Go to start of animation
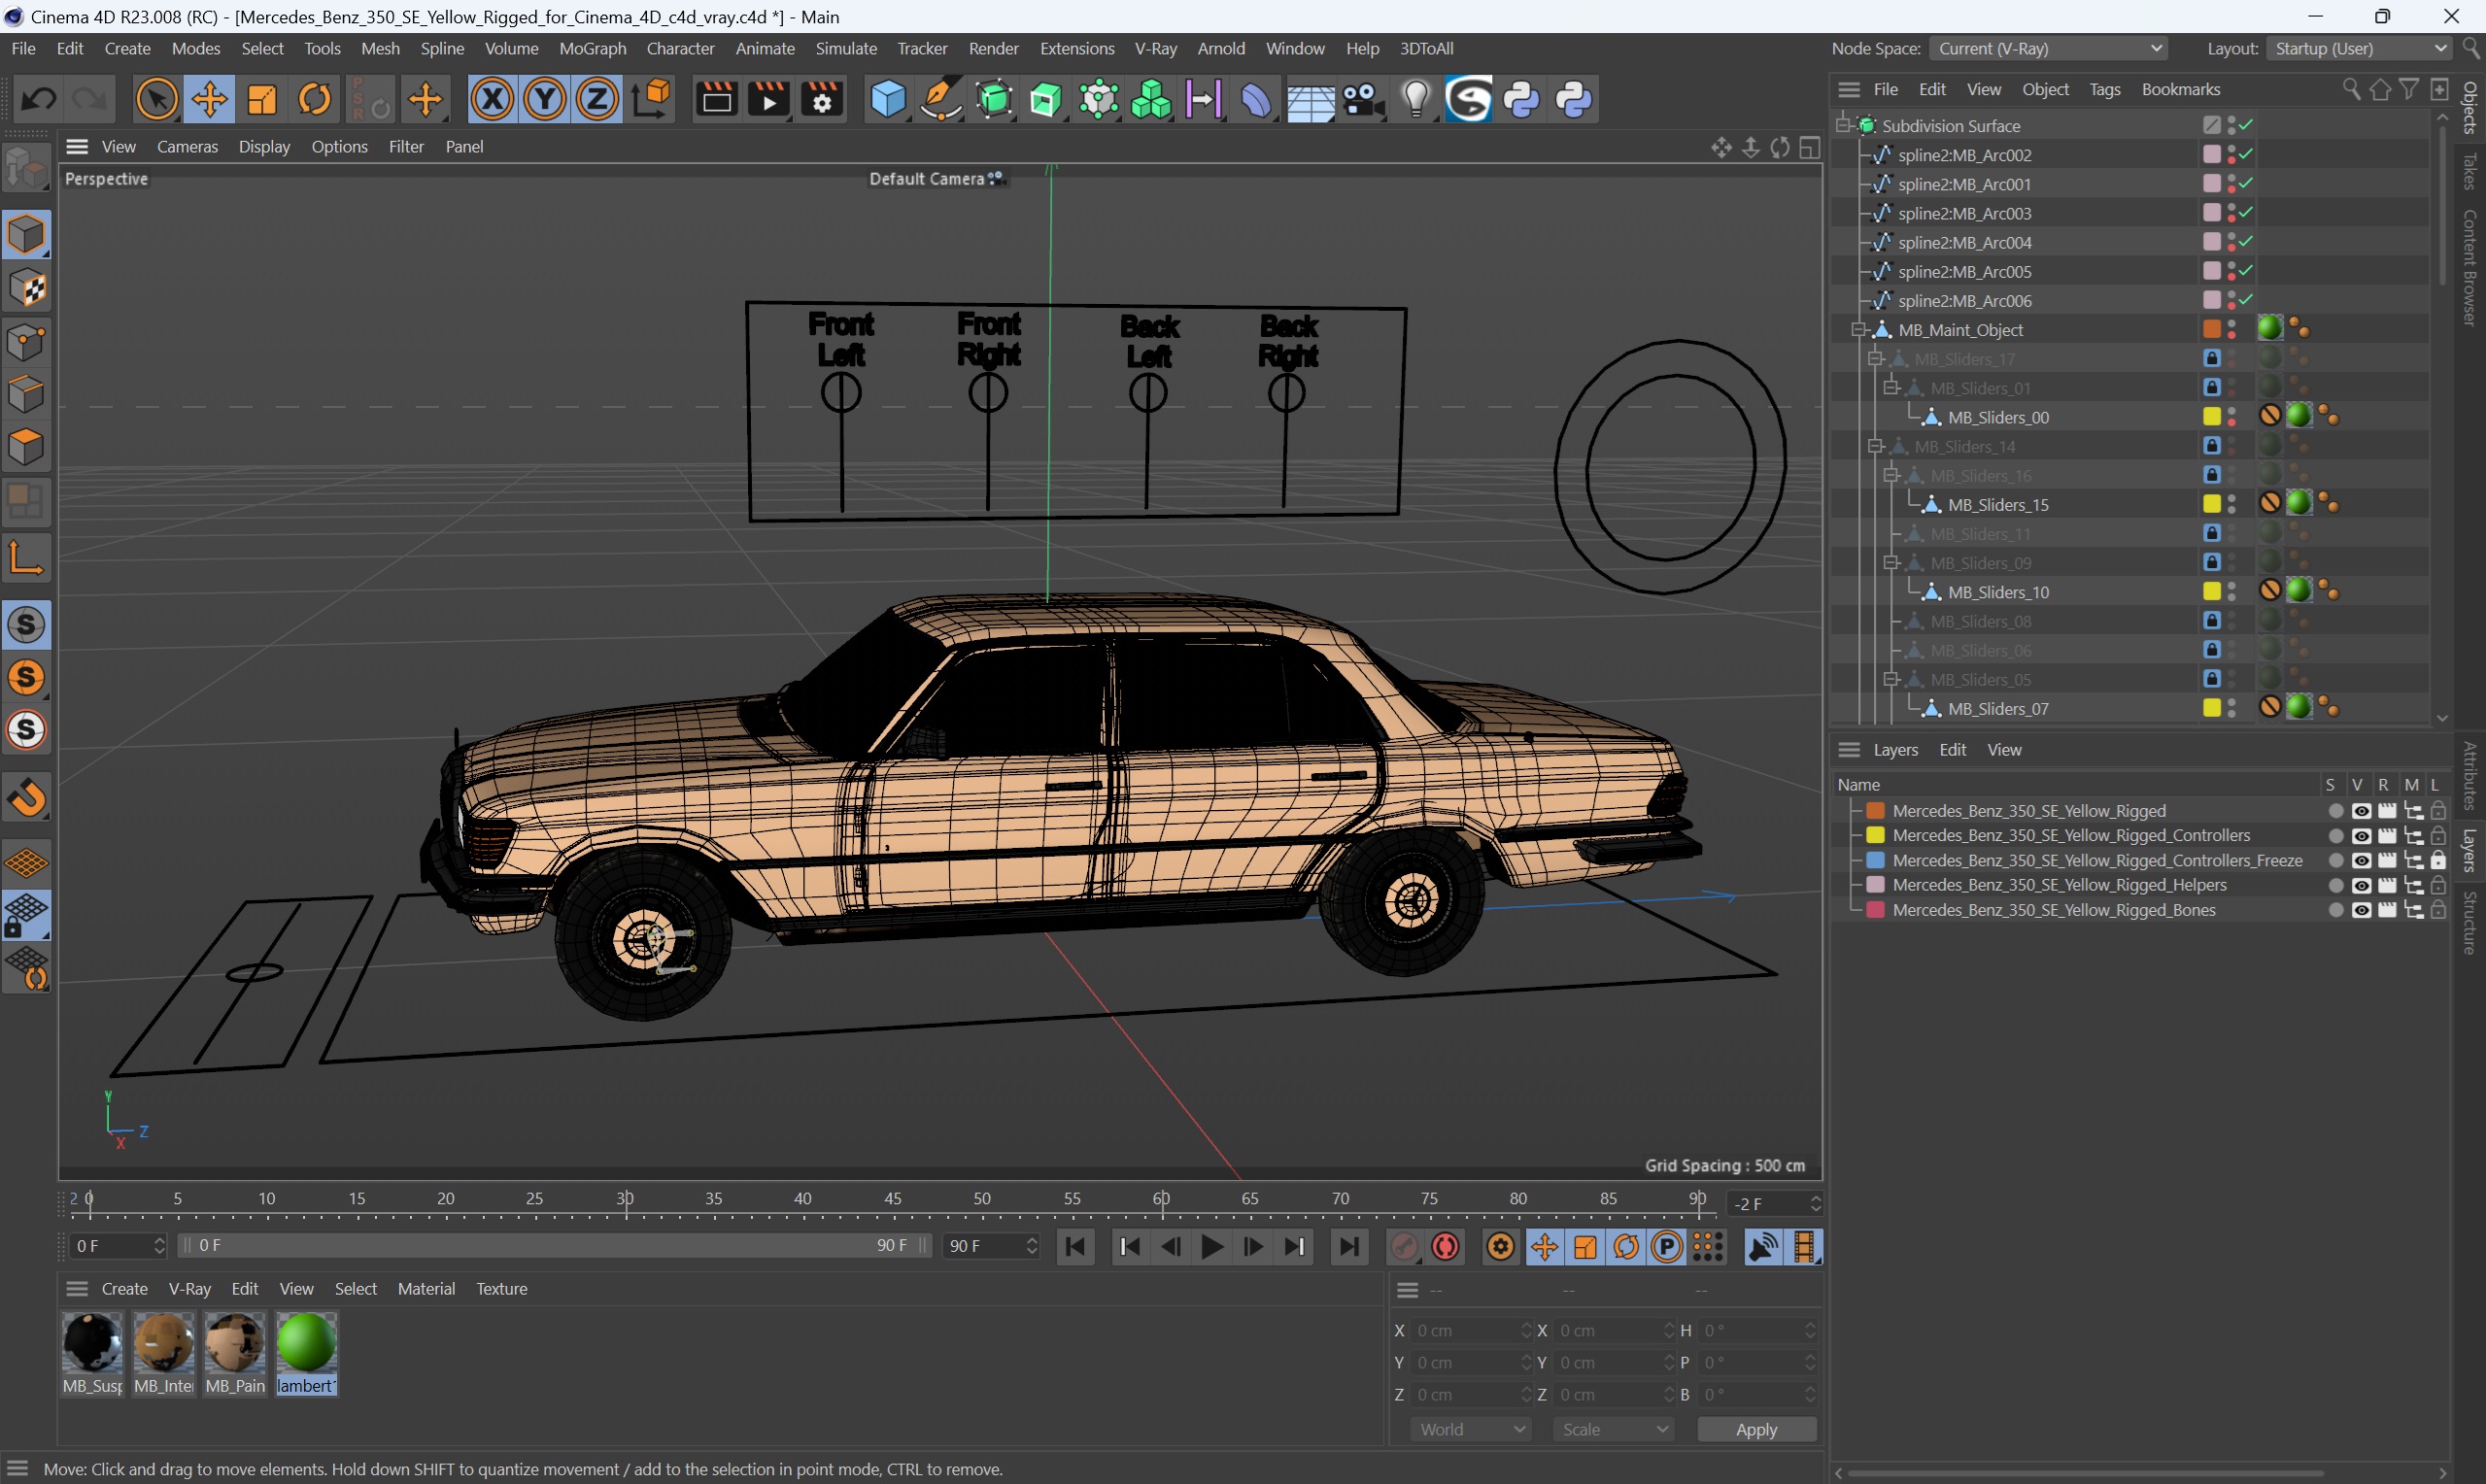2486x1484 pixels. click(1075, 1246)
